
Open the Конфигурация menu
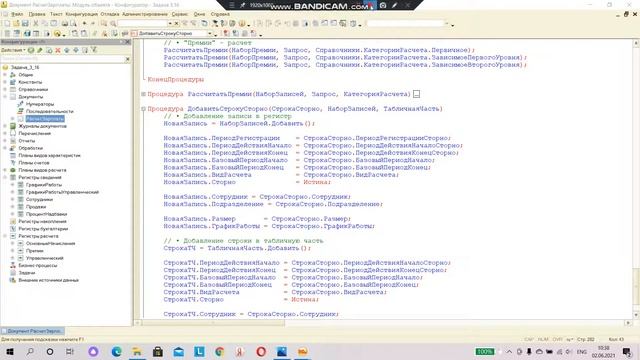82,14
